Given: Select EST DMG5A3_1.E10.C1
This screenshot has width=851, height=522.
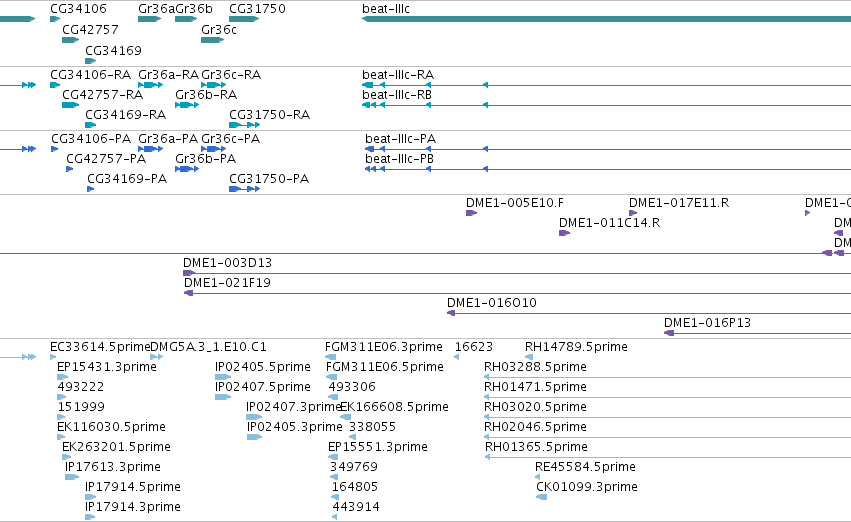Looking at the screenshot, I should [156, 357].
